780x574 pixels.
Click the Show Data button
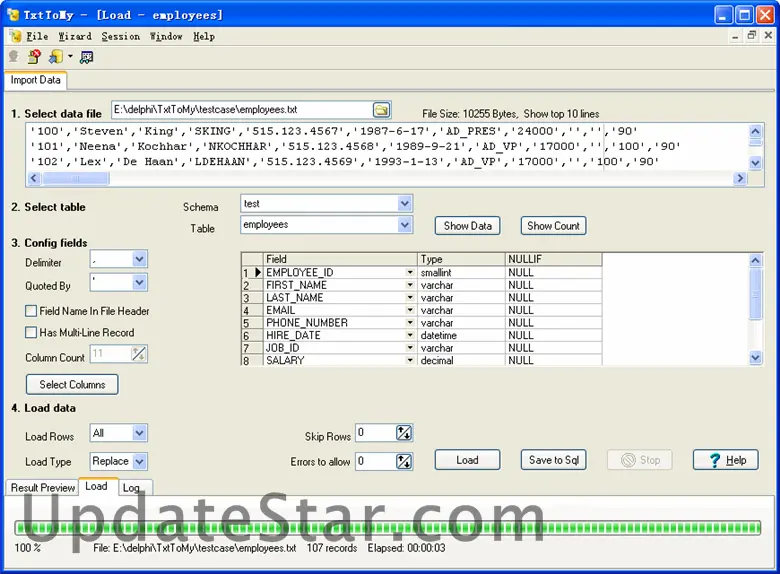(x=467, y=226)
